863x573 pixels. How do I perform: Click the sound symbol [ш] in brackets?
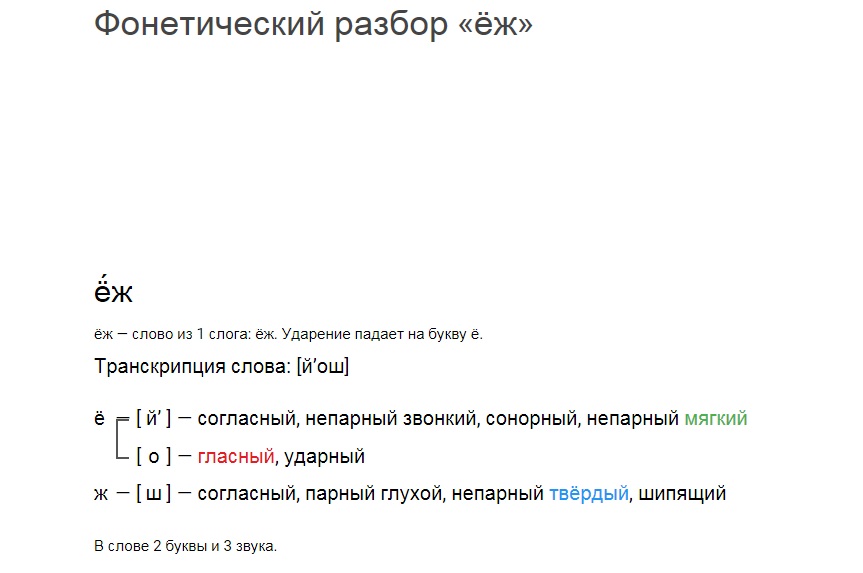coord(154,493)
